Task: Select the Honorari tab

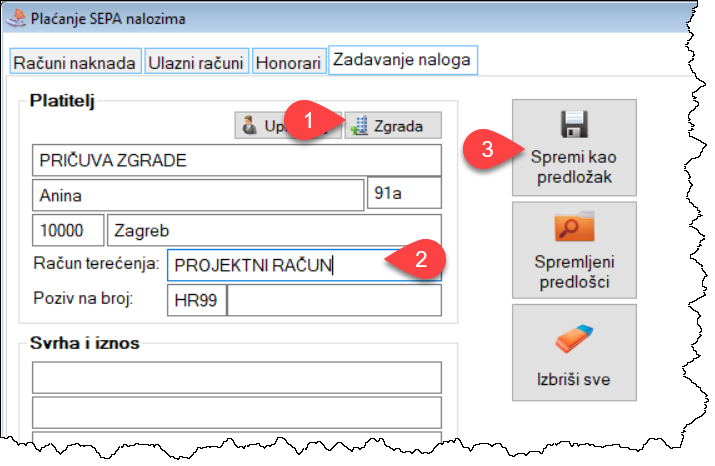Action: (289, 62)
